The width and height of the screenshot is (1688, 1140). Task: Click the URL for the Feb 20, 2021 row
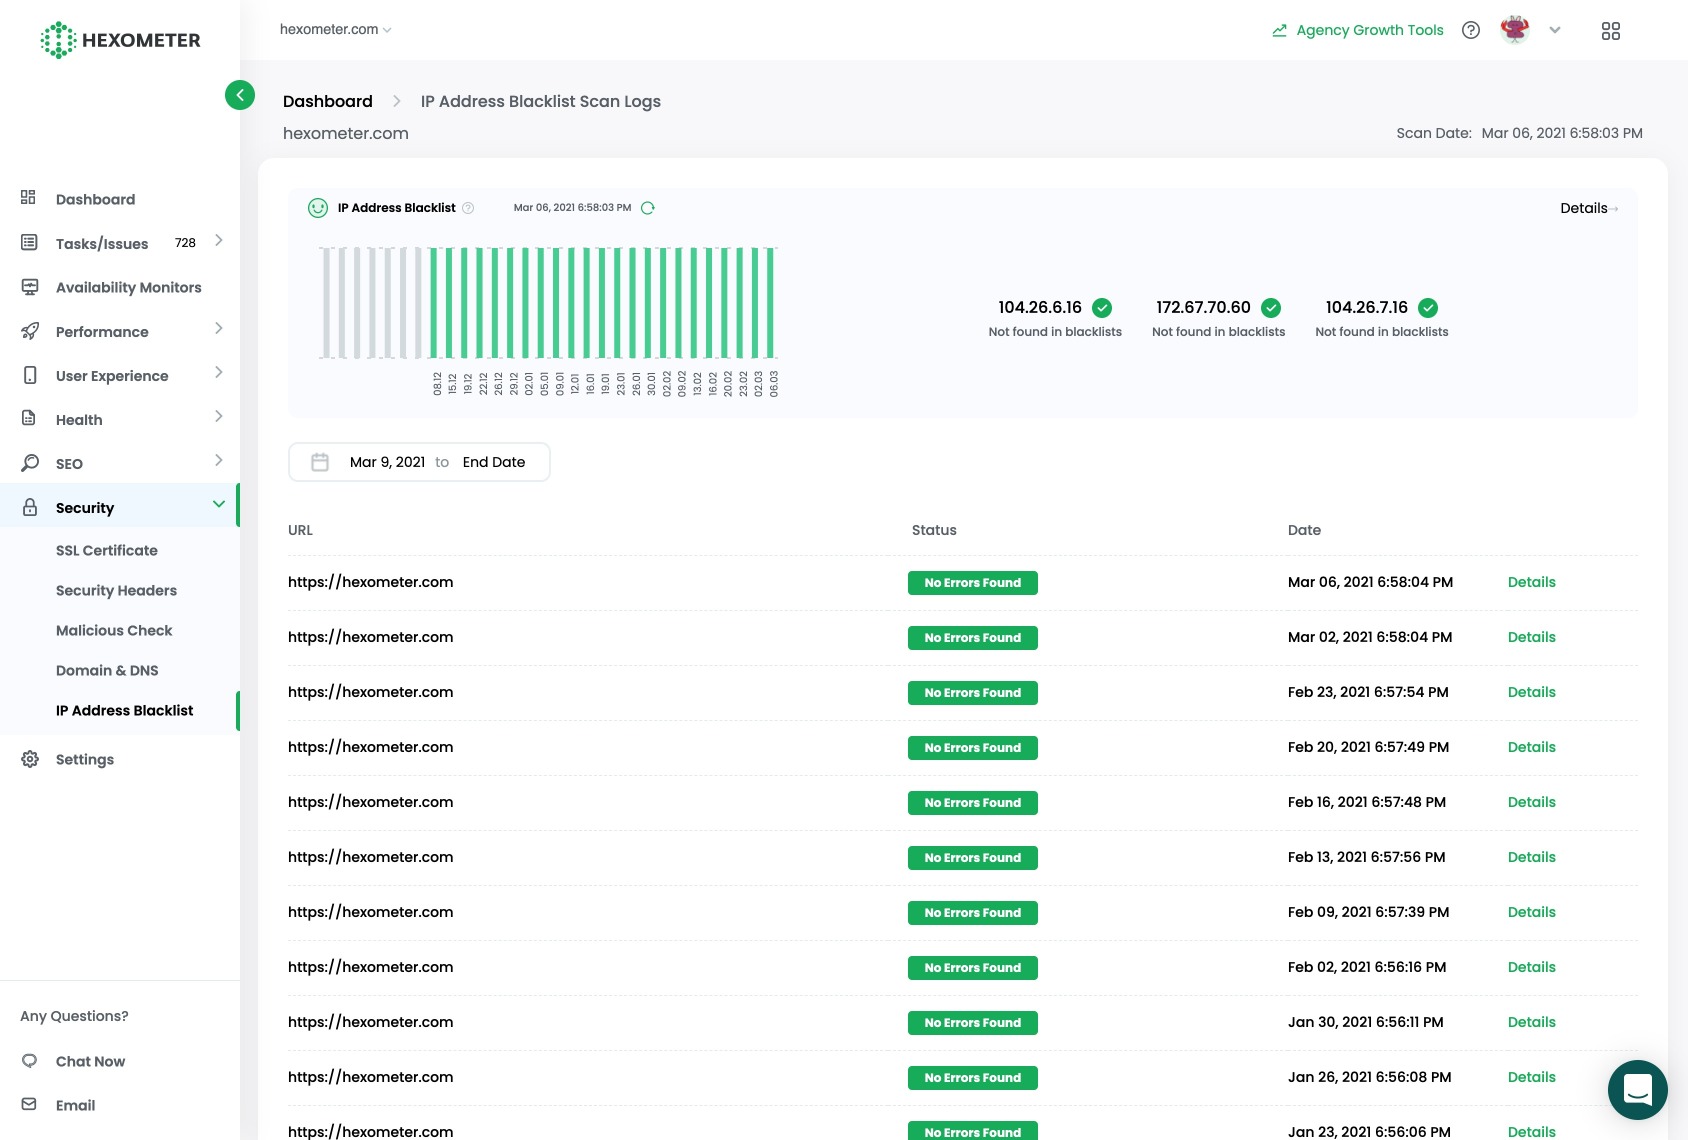pyautogui.click(x=371, y=747)
